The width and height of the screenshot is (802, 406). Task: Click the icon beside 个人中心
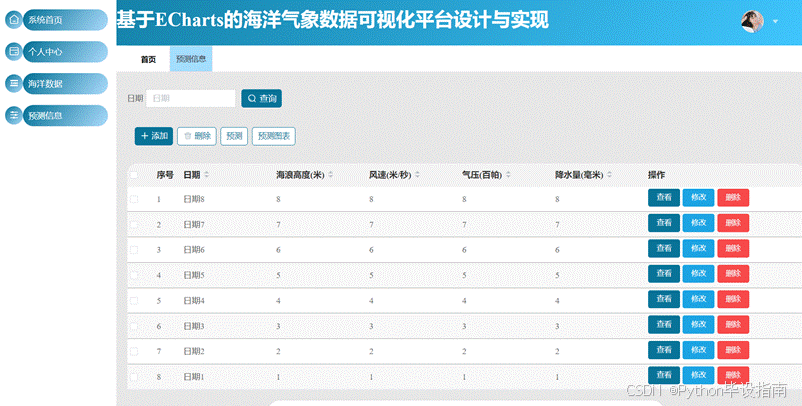tap(14, 51)
